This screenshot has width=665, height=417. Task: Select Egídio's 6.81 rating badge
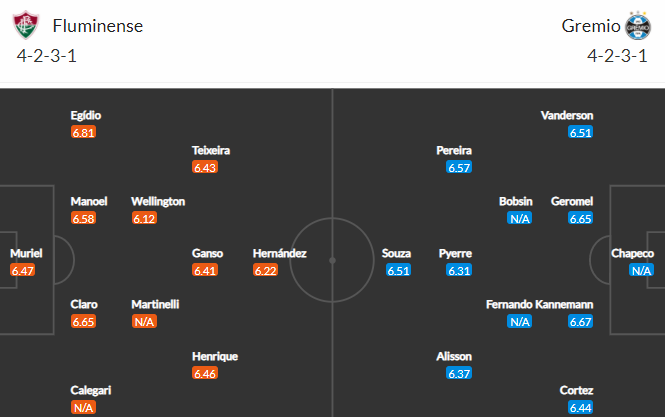pyautogui.click(x=84, y=132)
